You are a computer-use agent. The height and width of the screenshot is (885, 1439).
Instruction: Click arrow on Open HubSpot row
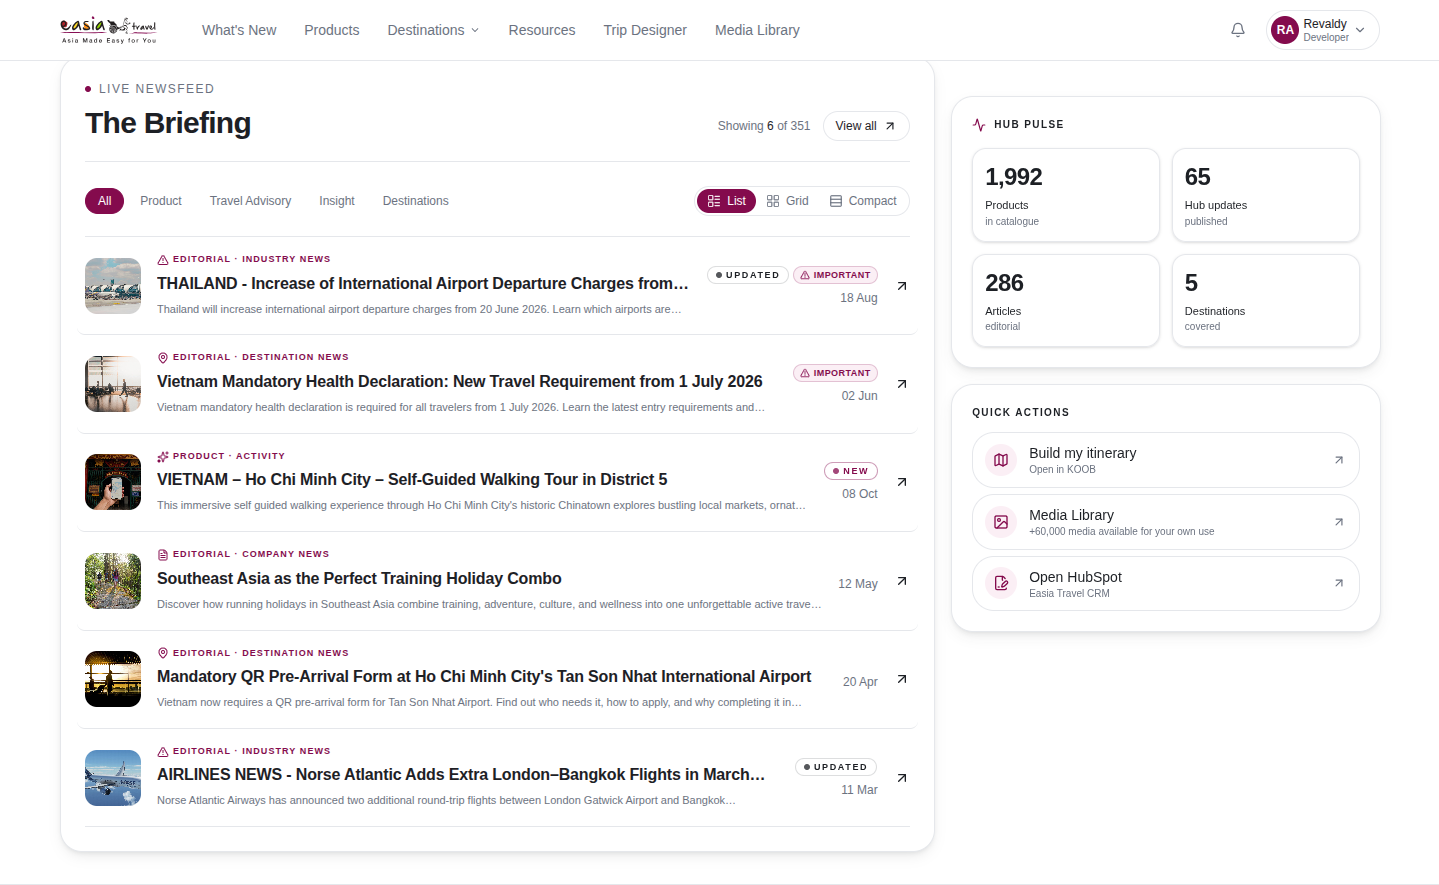(x=1339, y=583)
